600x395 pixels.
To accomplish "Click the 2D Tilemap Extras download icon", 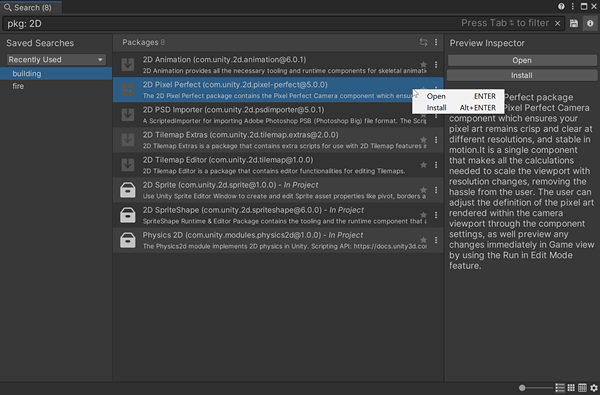I will [x=128, y=140].
